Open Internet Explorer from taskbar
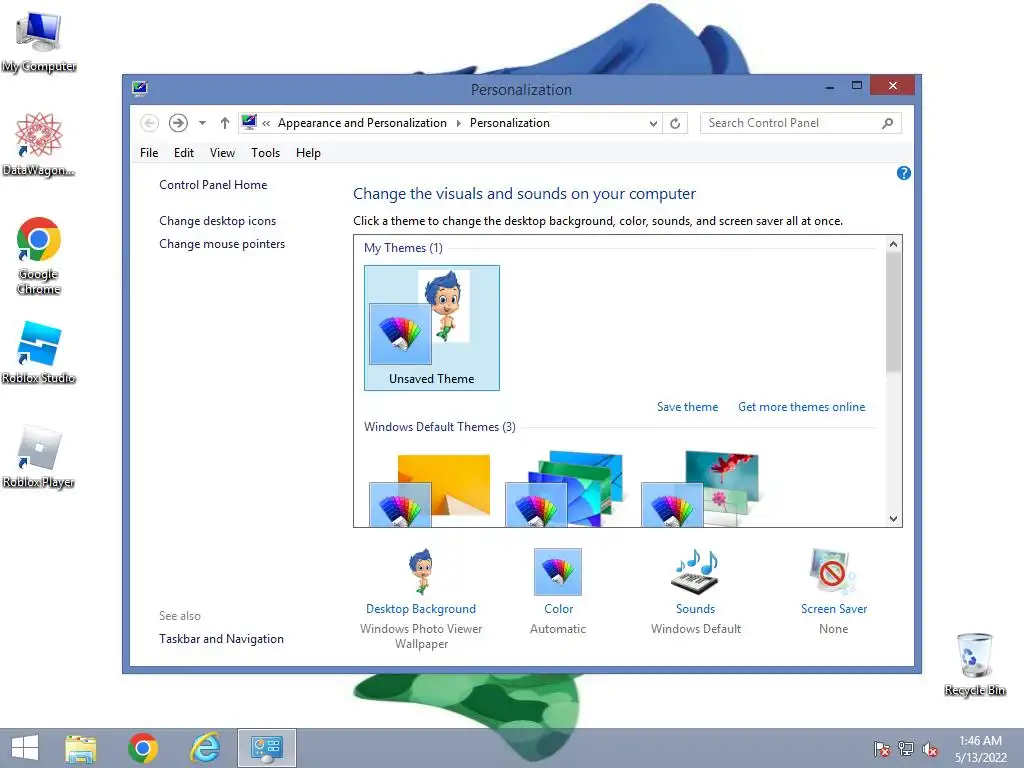Image resolution: width=1024 pixels, height=768 pixels. 204,748
